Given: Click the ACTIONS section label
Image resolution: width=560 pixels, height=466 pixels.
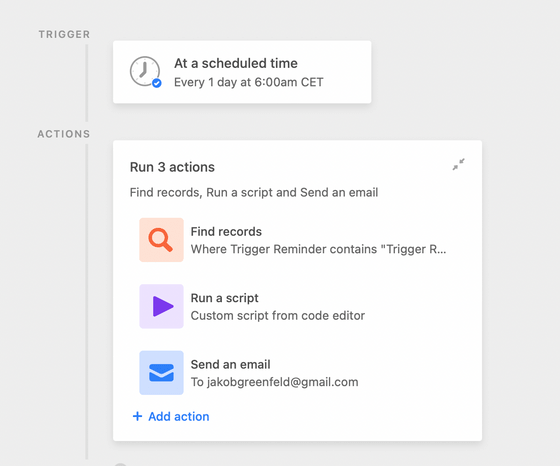Looking at the screenshot, I should tap(64, 134).
